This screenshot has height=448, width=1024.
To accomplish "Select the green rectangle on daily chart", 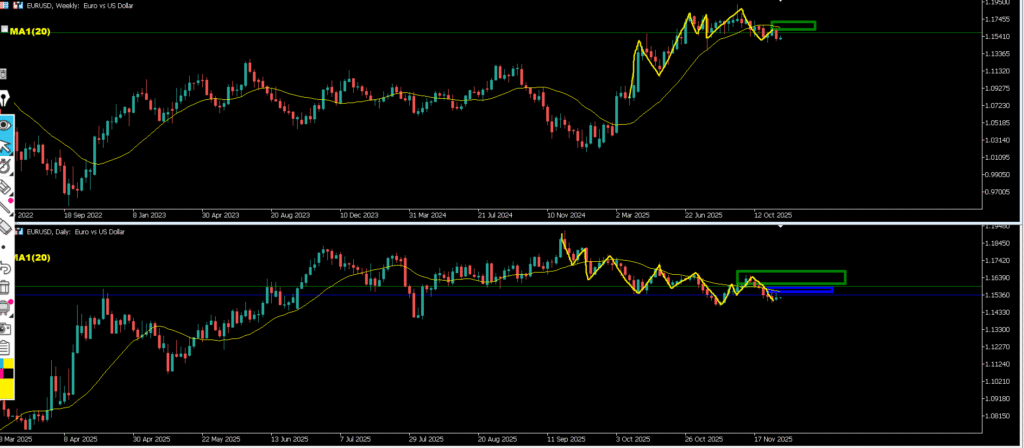I will tap(790, 277).
